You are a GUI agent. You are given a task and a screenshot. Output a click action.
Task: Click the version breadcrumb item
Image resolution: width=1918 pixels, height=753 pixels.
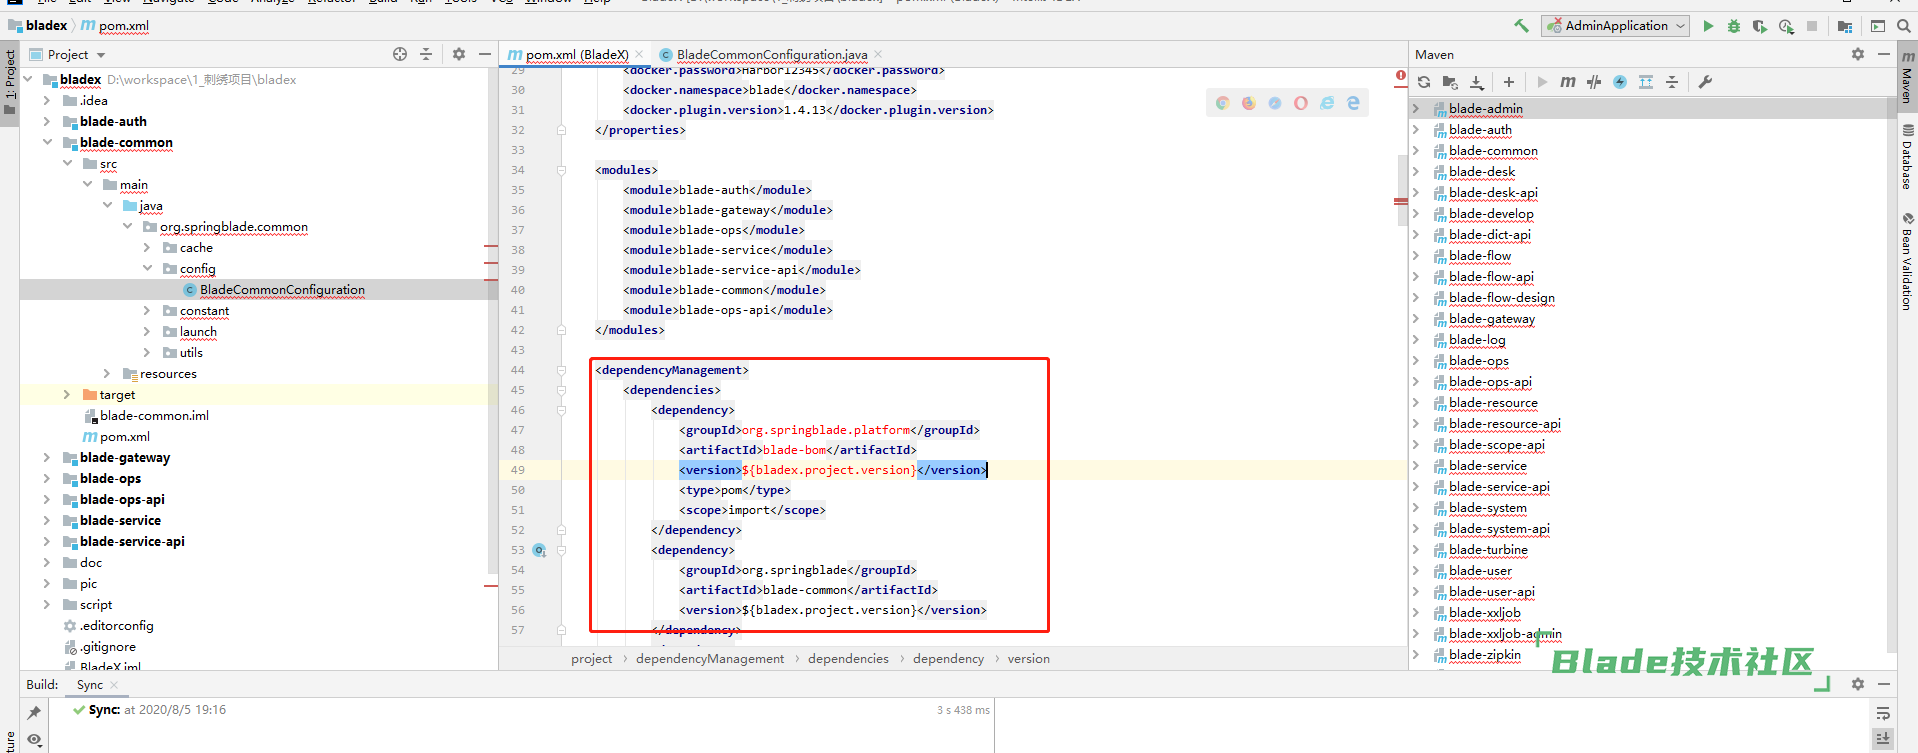click(1029, 658)
